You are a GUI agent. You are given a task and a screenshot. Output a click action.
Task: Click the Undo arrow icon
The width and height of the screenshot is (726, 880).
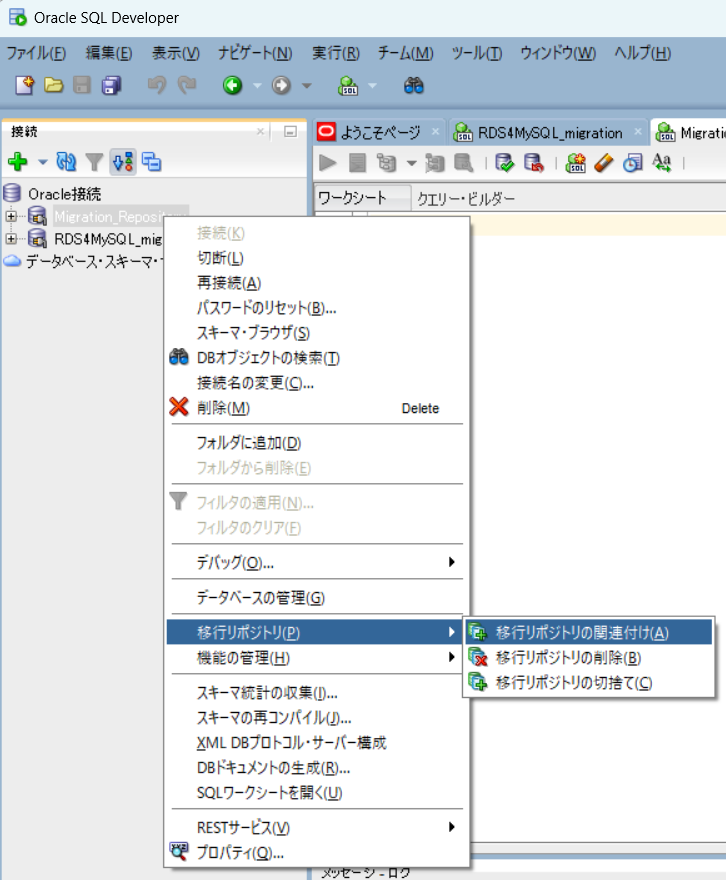click(x=157, y=85)
